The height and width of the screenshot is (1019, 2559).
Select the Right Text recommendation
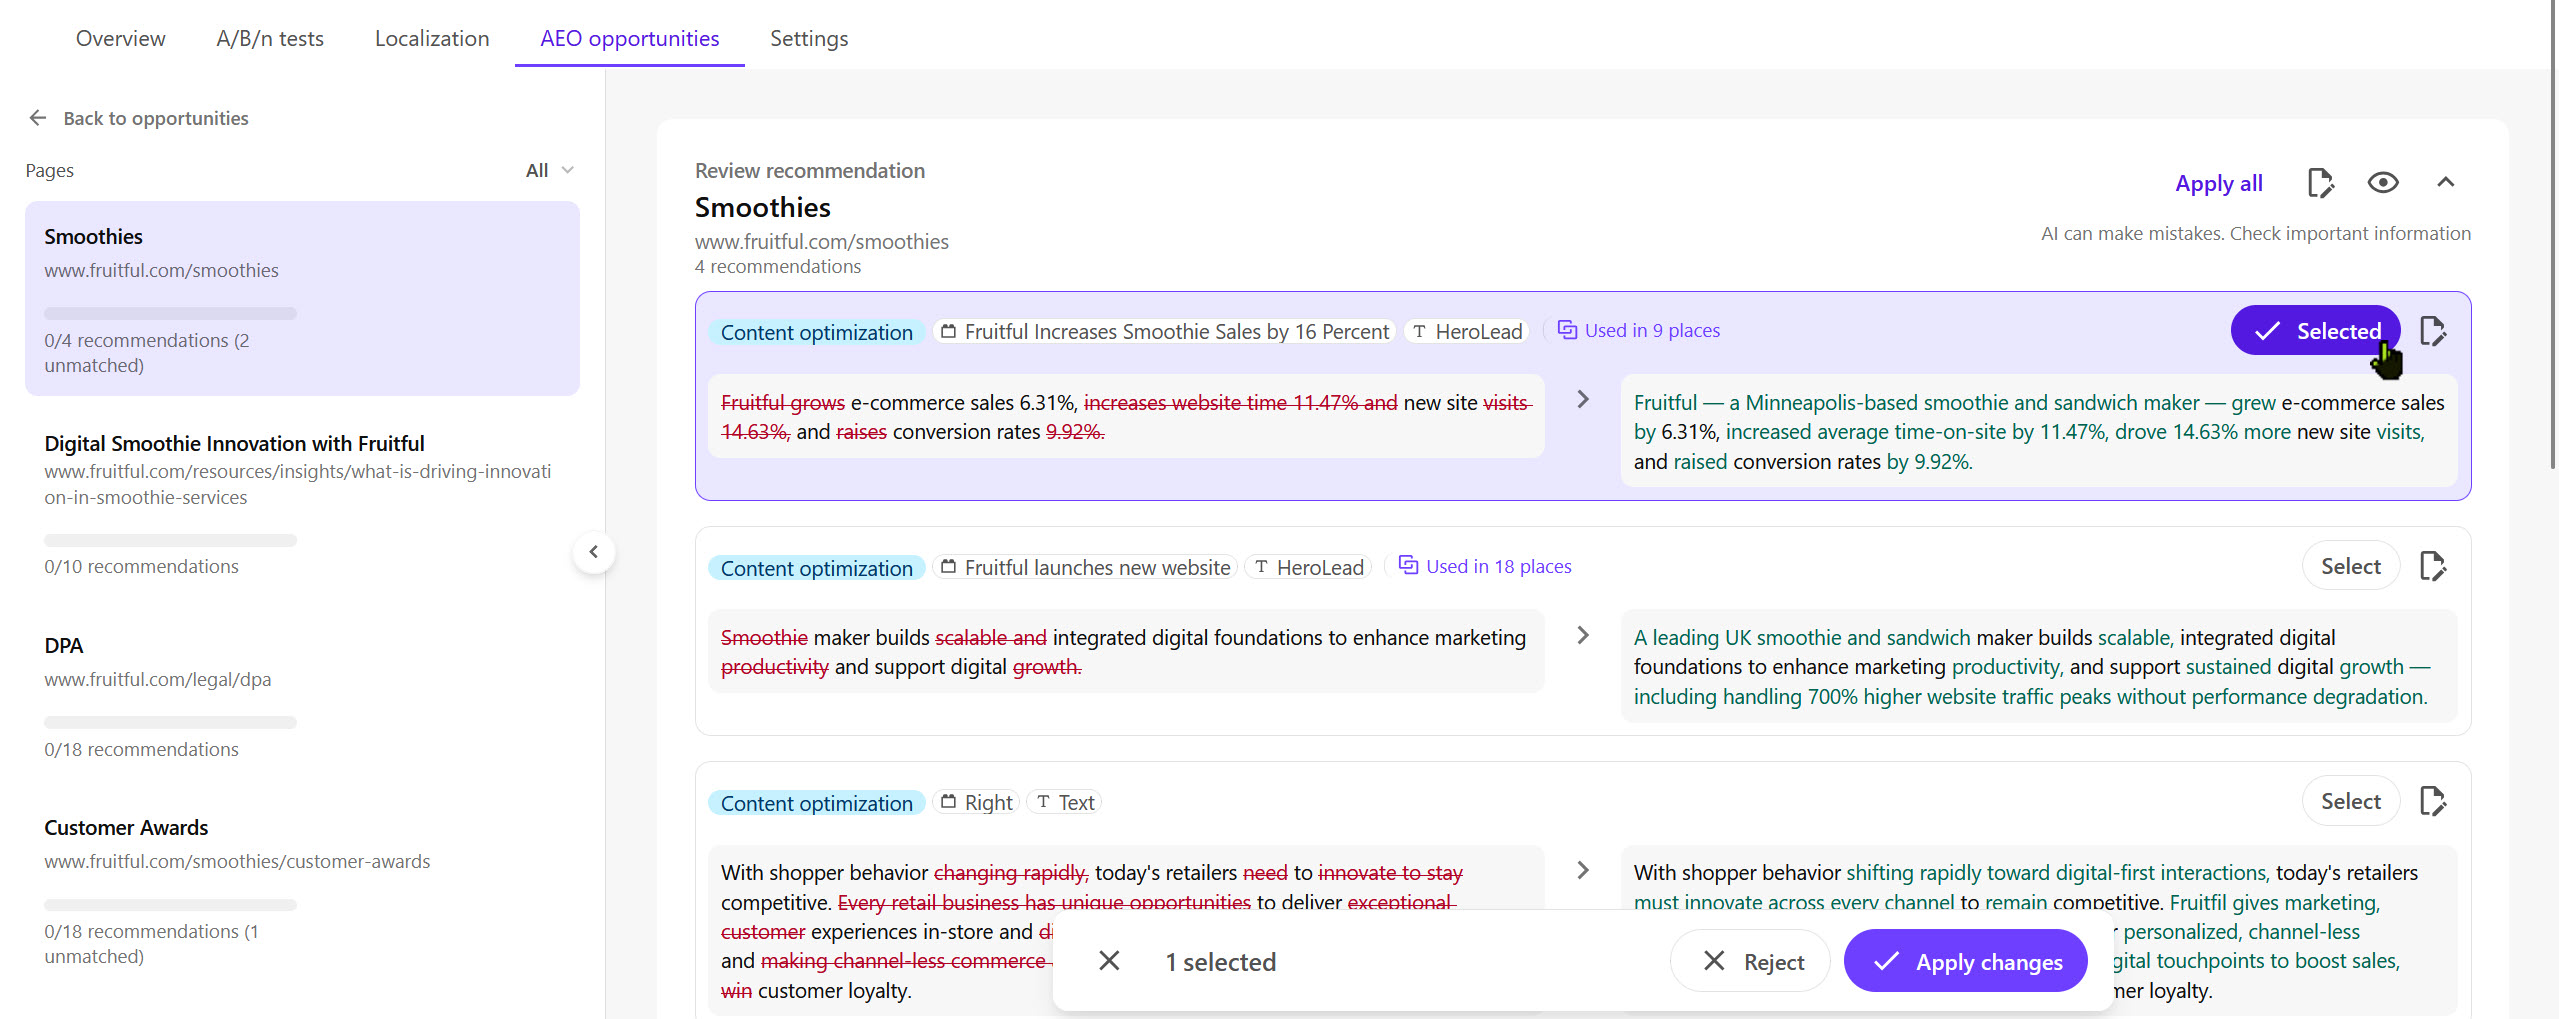click(2350, 801)
